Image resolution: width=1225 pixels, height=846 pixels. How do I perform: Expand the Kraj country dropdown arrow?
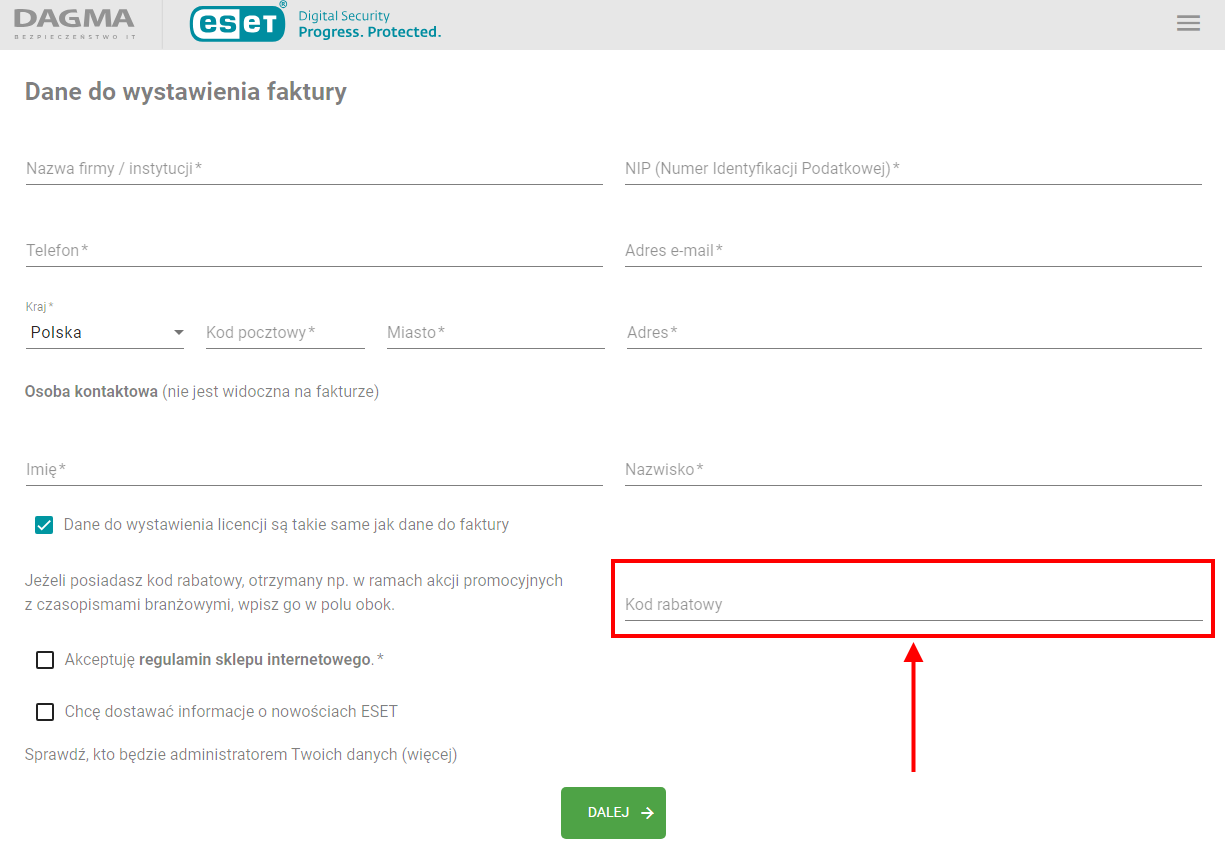[x=178, y=332]
